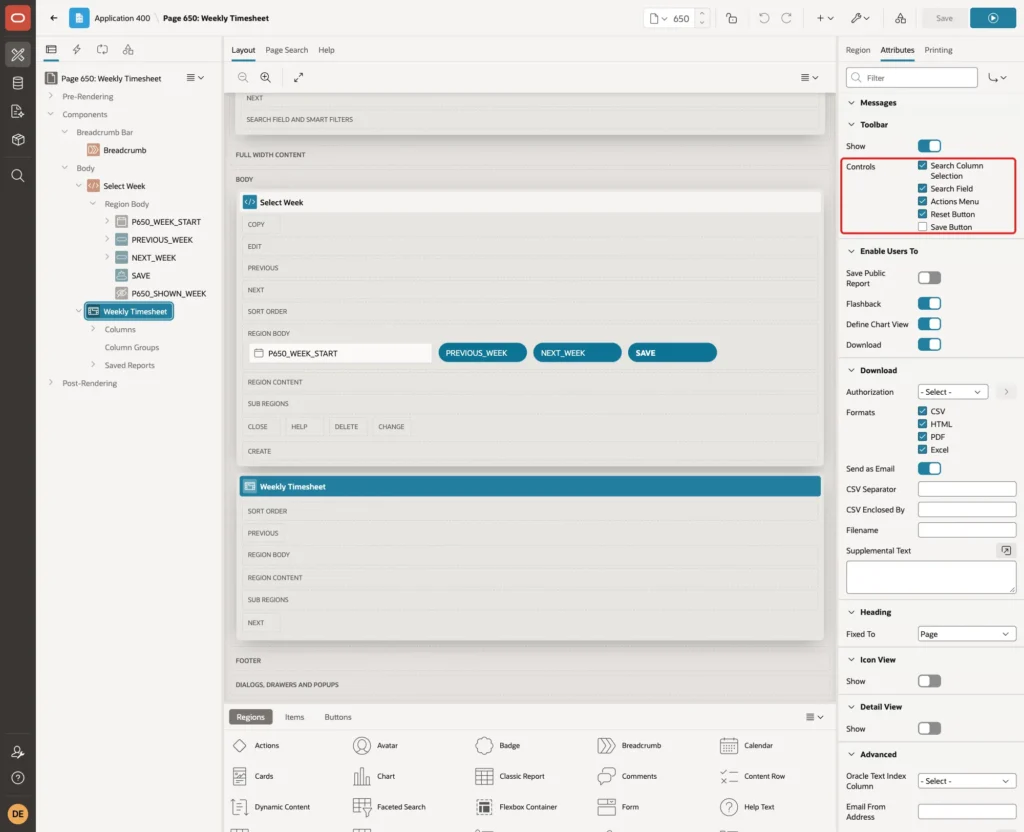Image resolution: width=1024 pixels, height=832 pixels.
Task: Expand the Post-Rendering tree node
Action: tap(51, 383)
